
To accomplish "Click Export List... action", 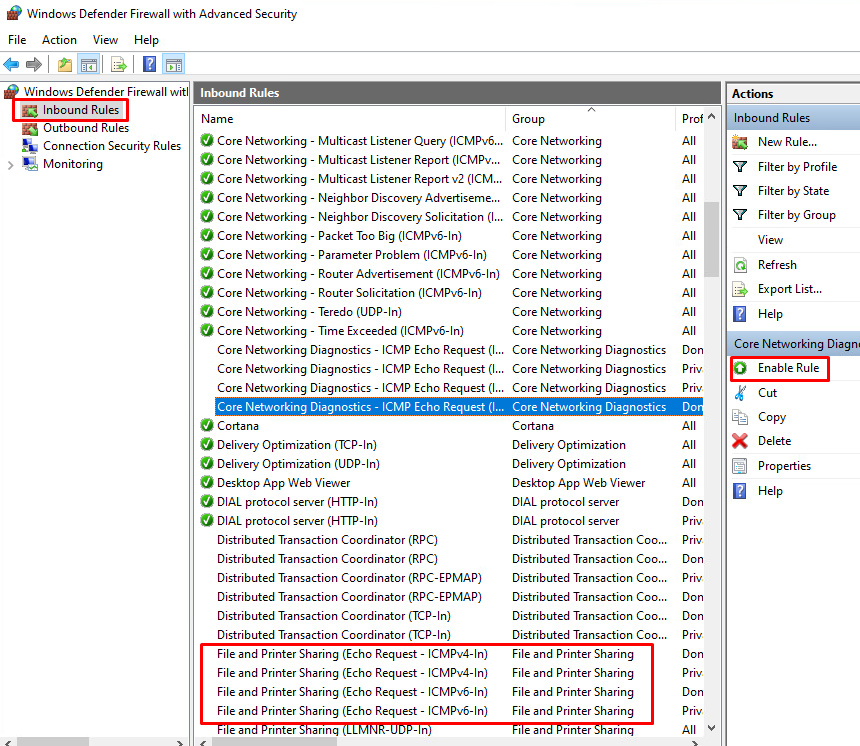I will [790, 289].
